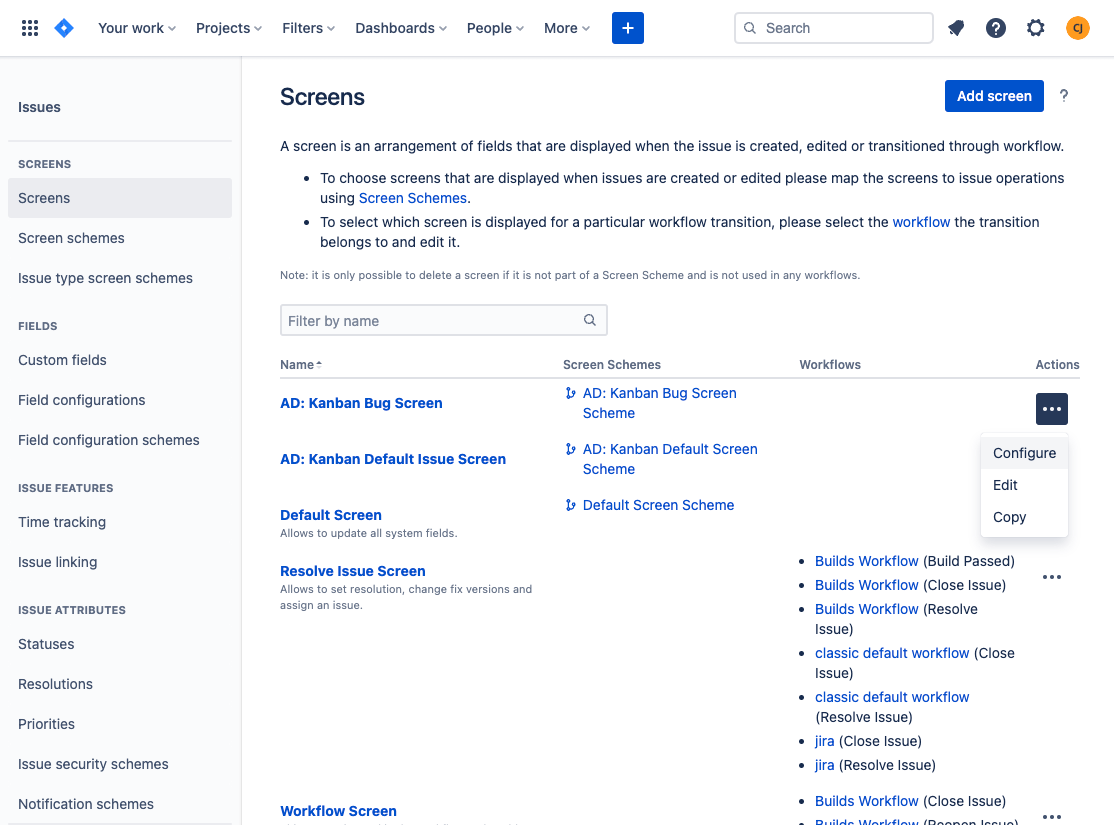Click the small help icon beside Add screen
Viewport: 1114px width, 825px height.
(x=1064, y=96)
